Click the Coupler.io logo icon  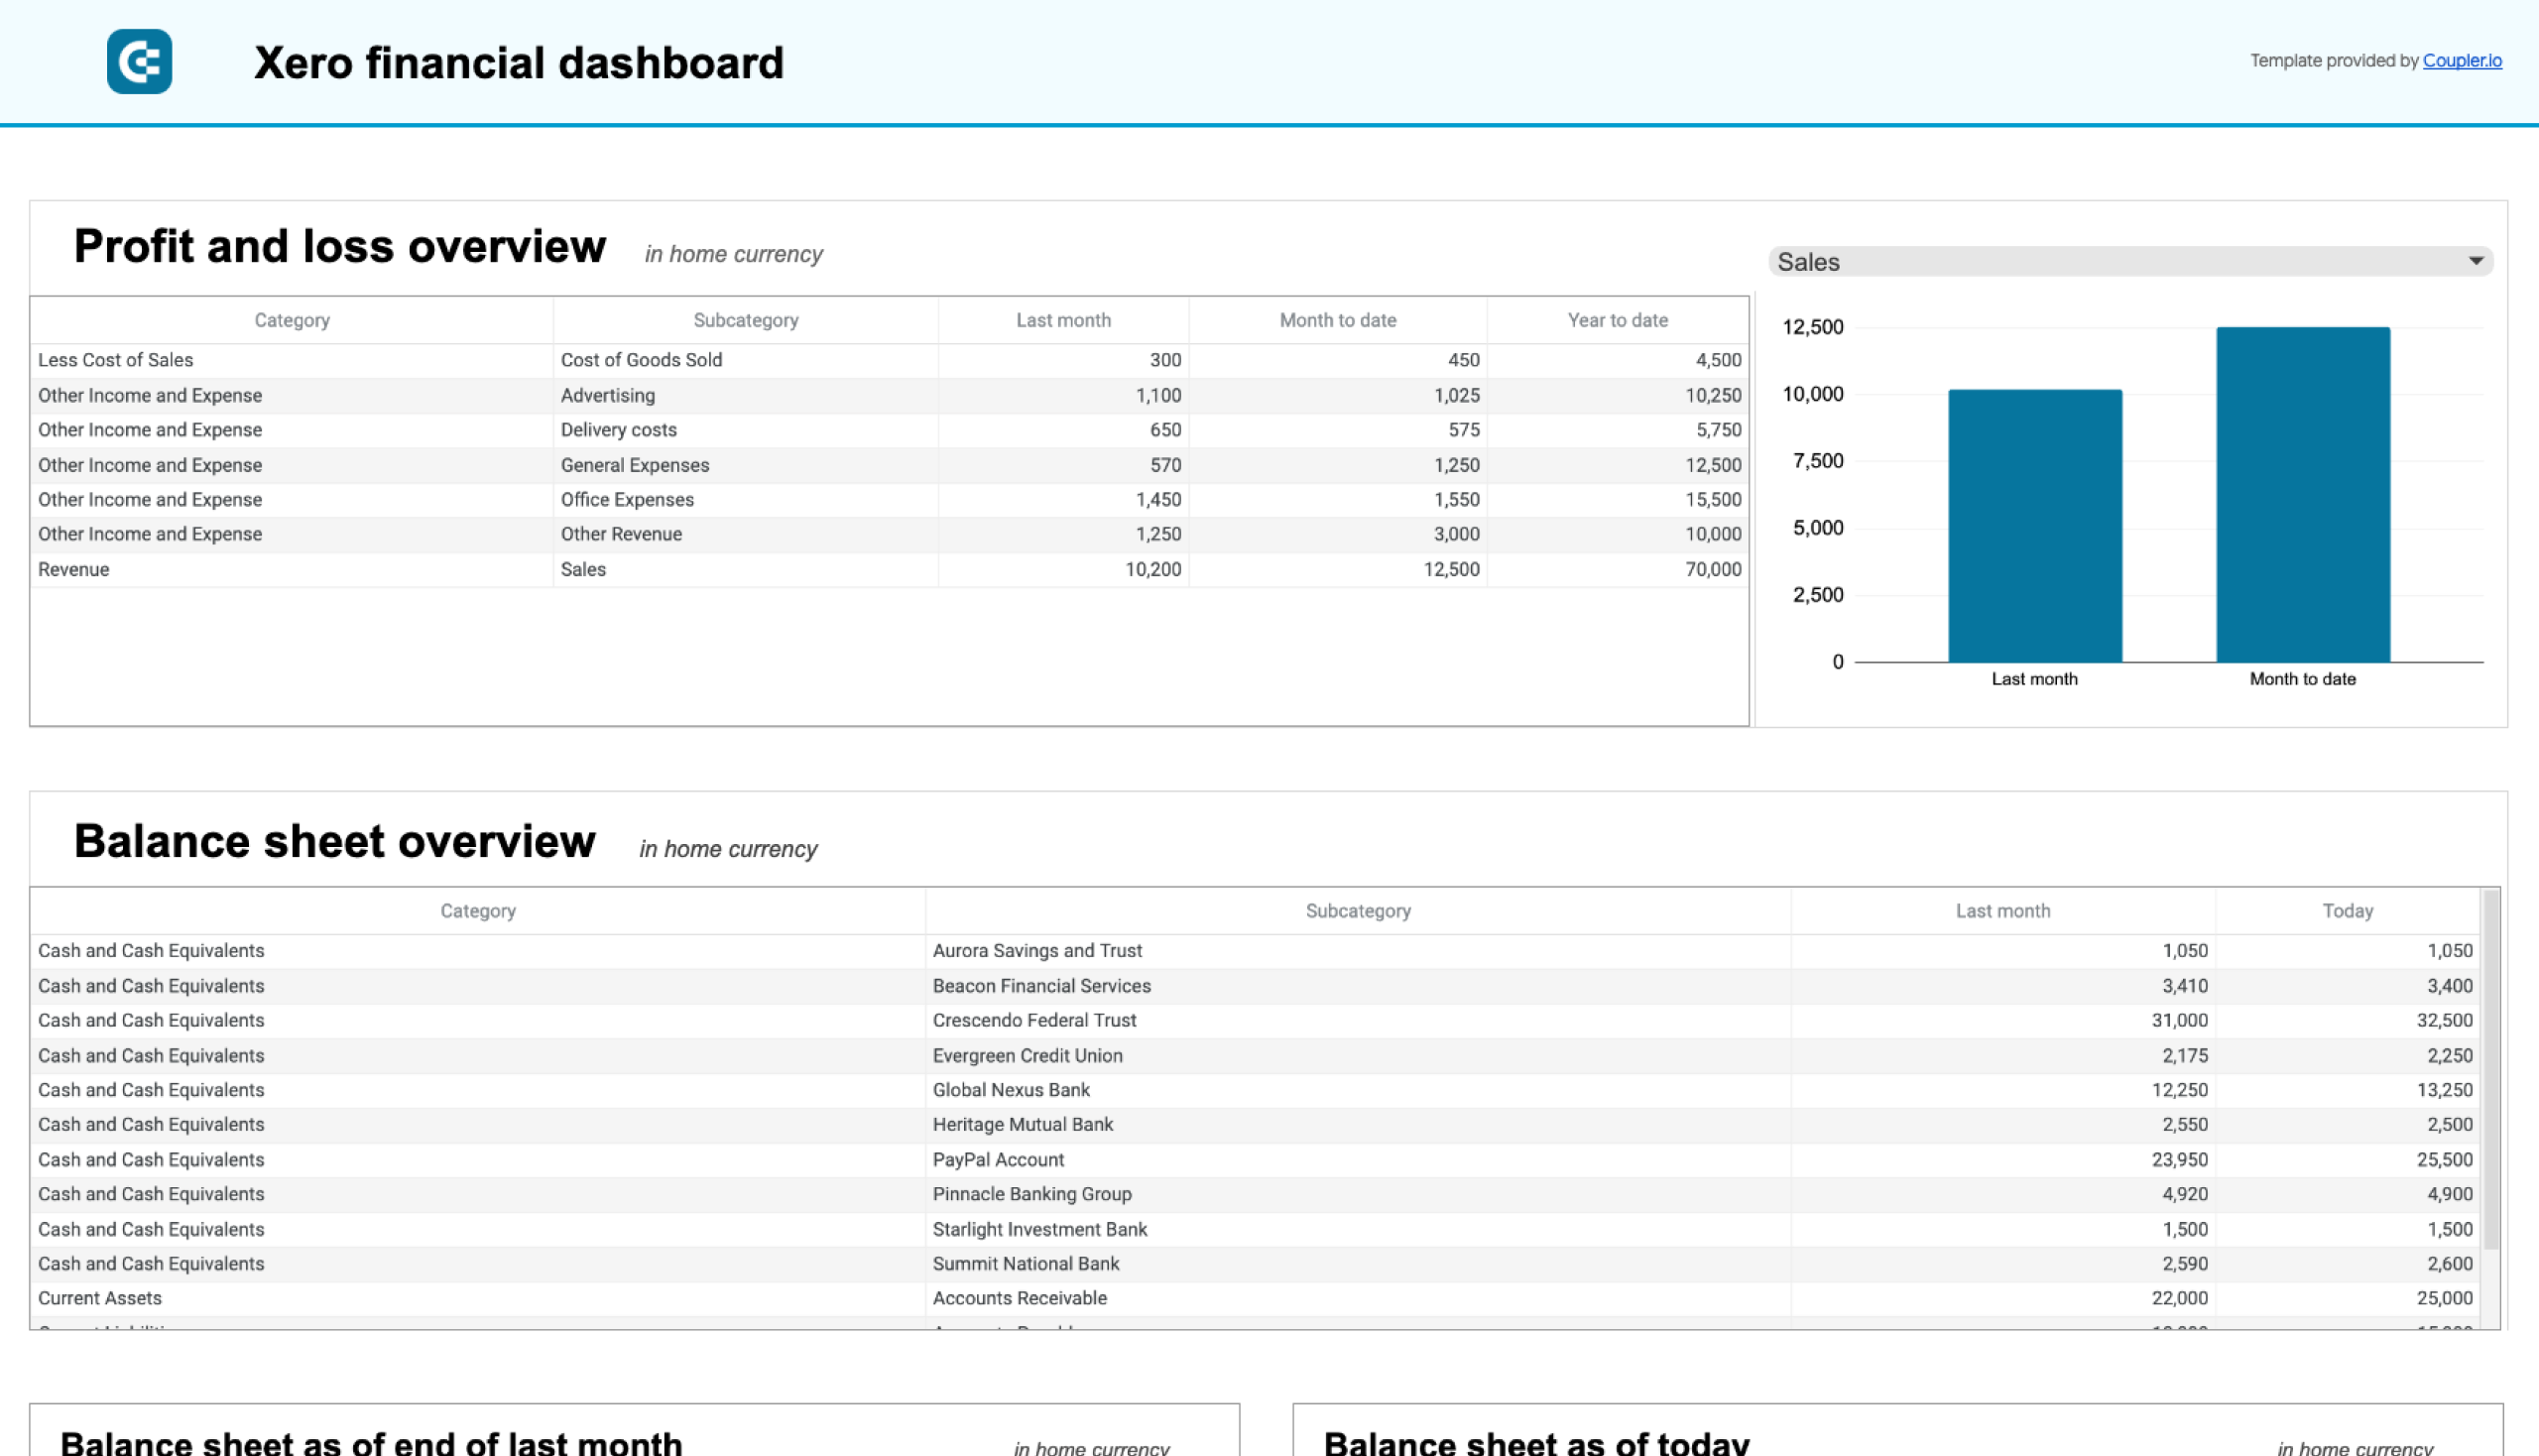(x=139, y=62)
